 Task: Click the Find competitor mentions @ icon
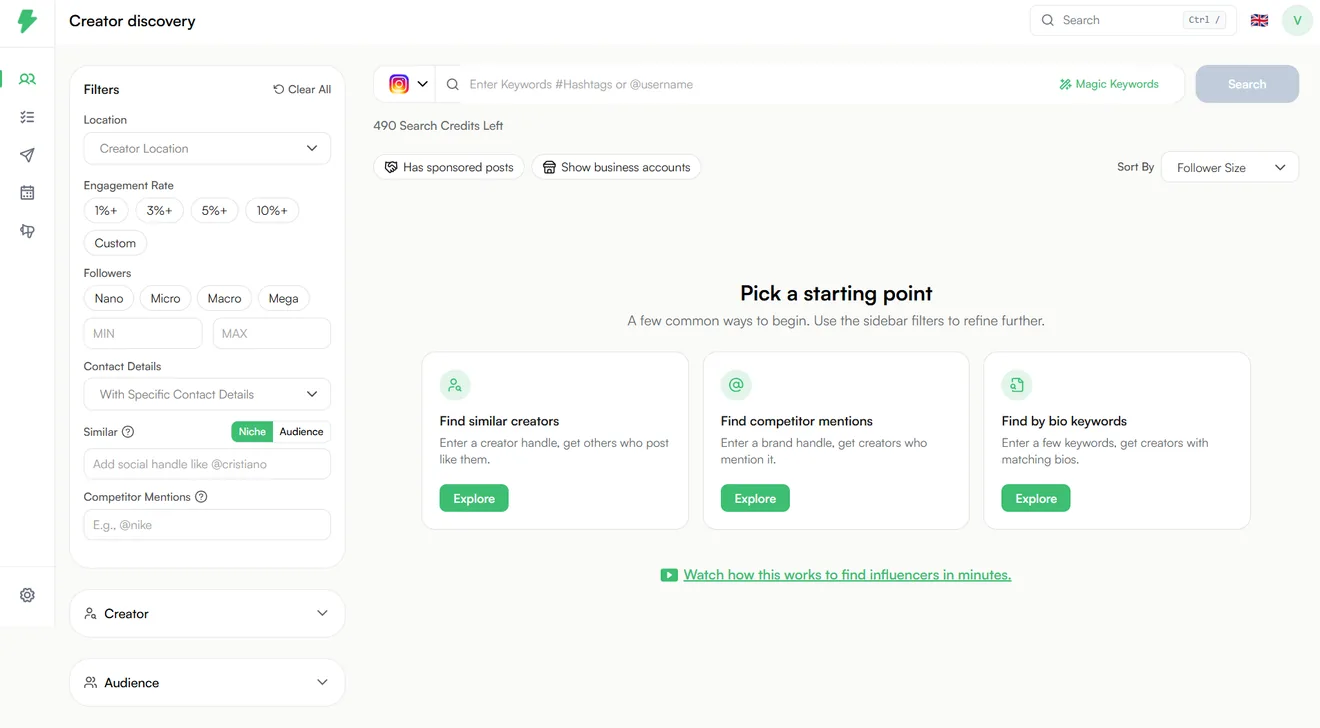[736, 385]
